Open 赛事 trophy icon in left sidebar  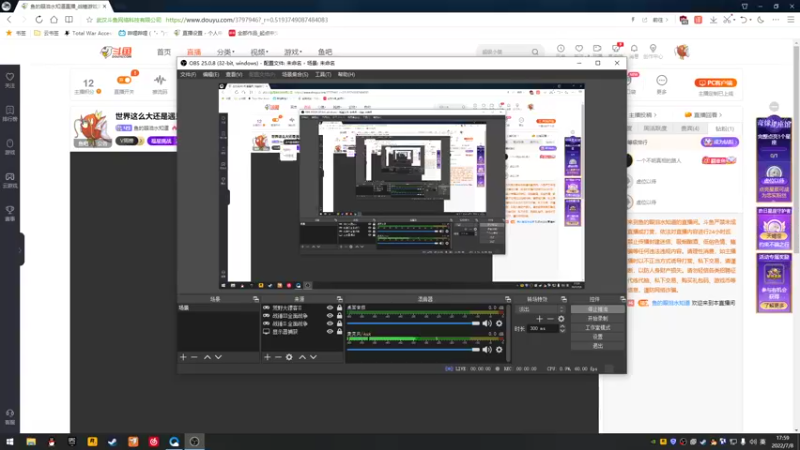point(10,213)
